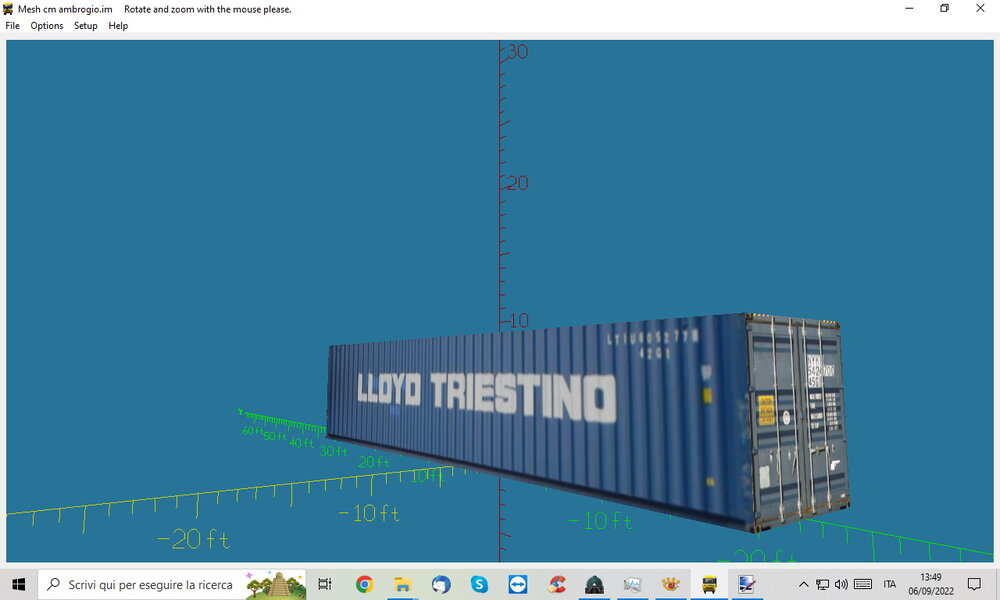Viewport: 1000px width, 600px height.
Task: Open the notification center icon
Action: [x=974, y=584]
